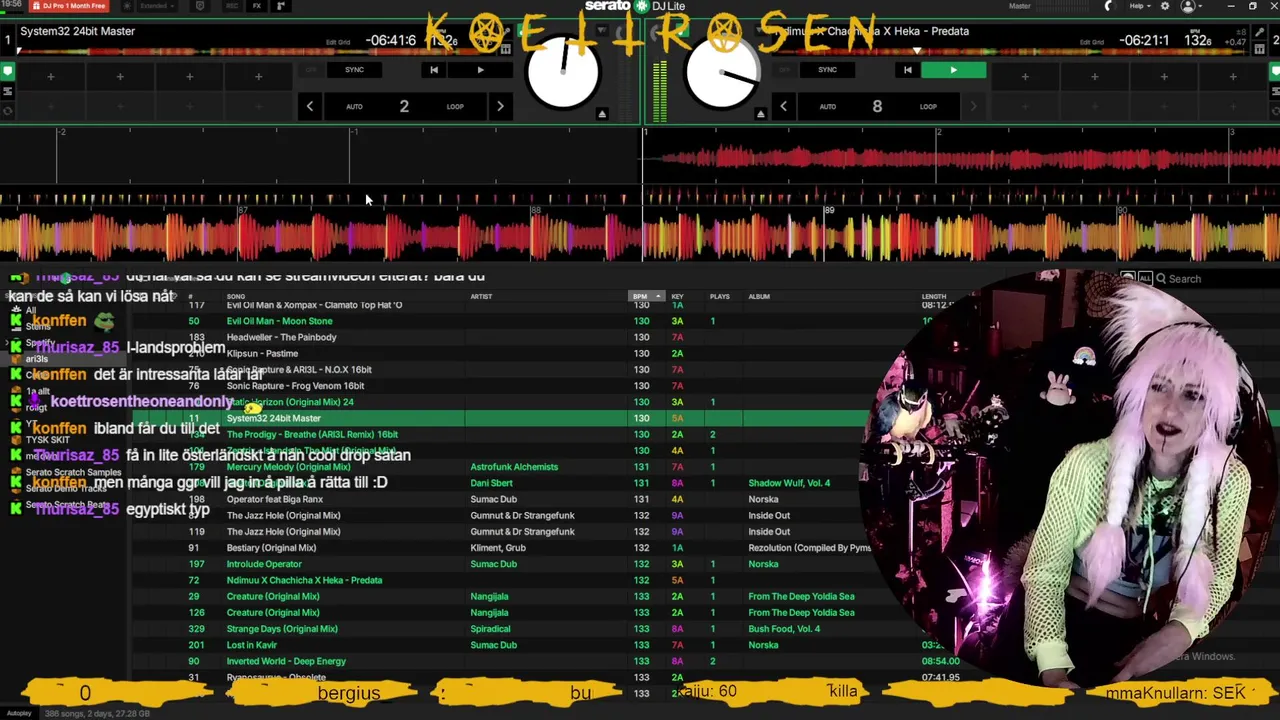Viewport: 1280px width, 720px height.
Task: Click the right deck virtual platter
Action: click(x=721, y=72)
